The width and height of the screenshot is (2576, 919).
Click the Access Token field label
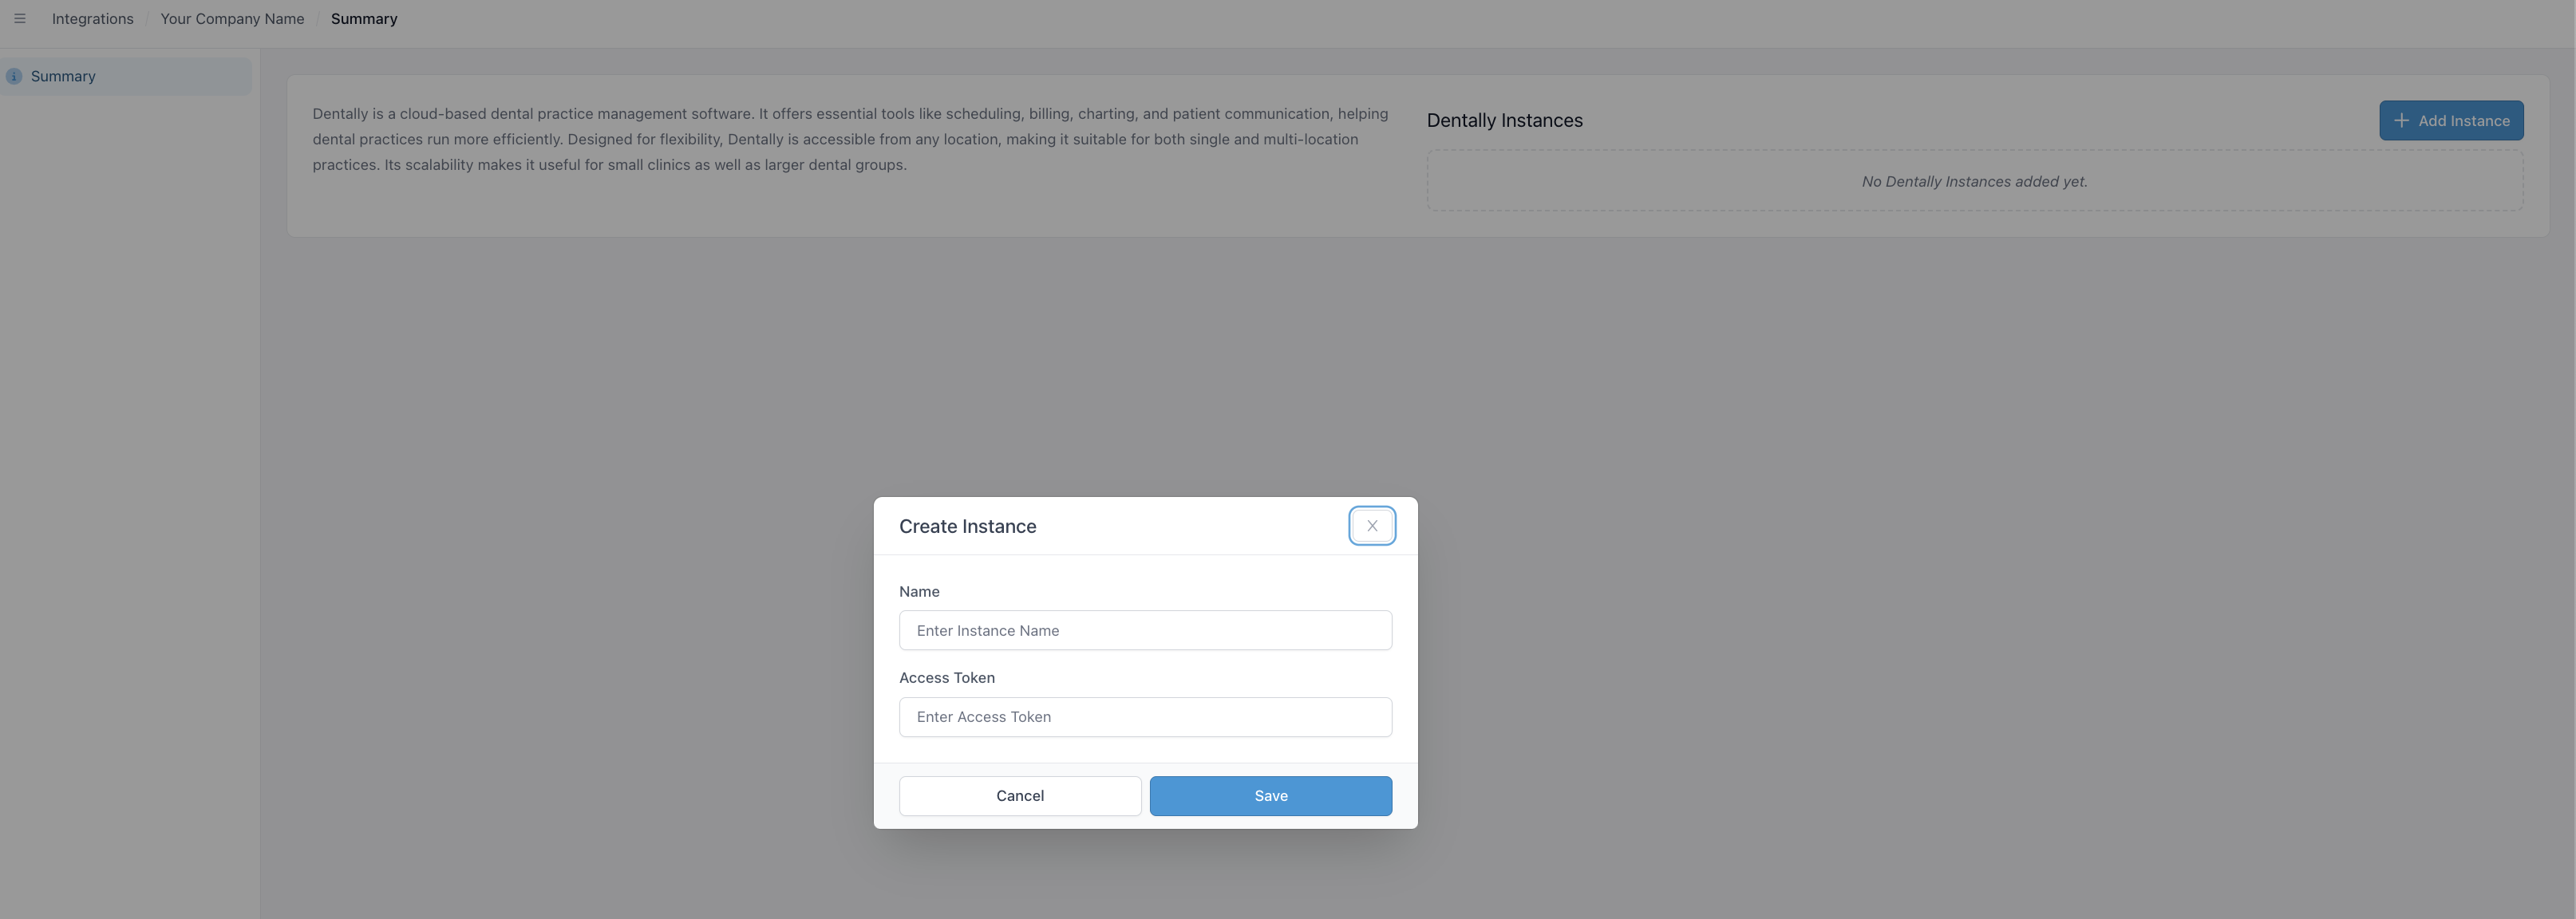point(946,677)
